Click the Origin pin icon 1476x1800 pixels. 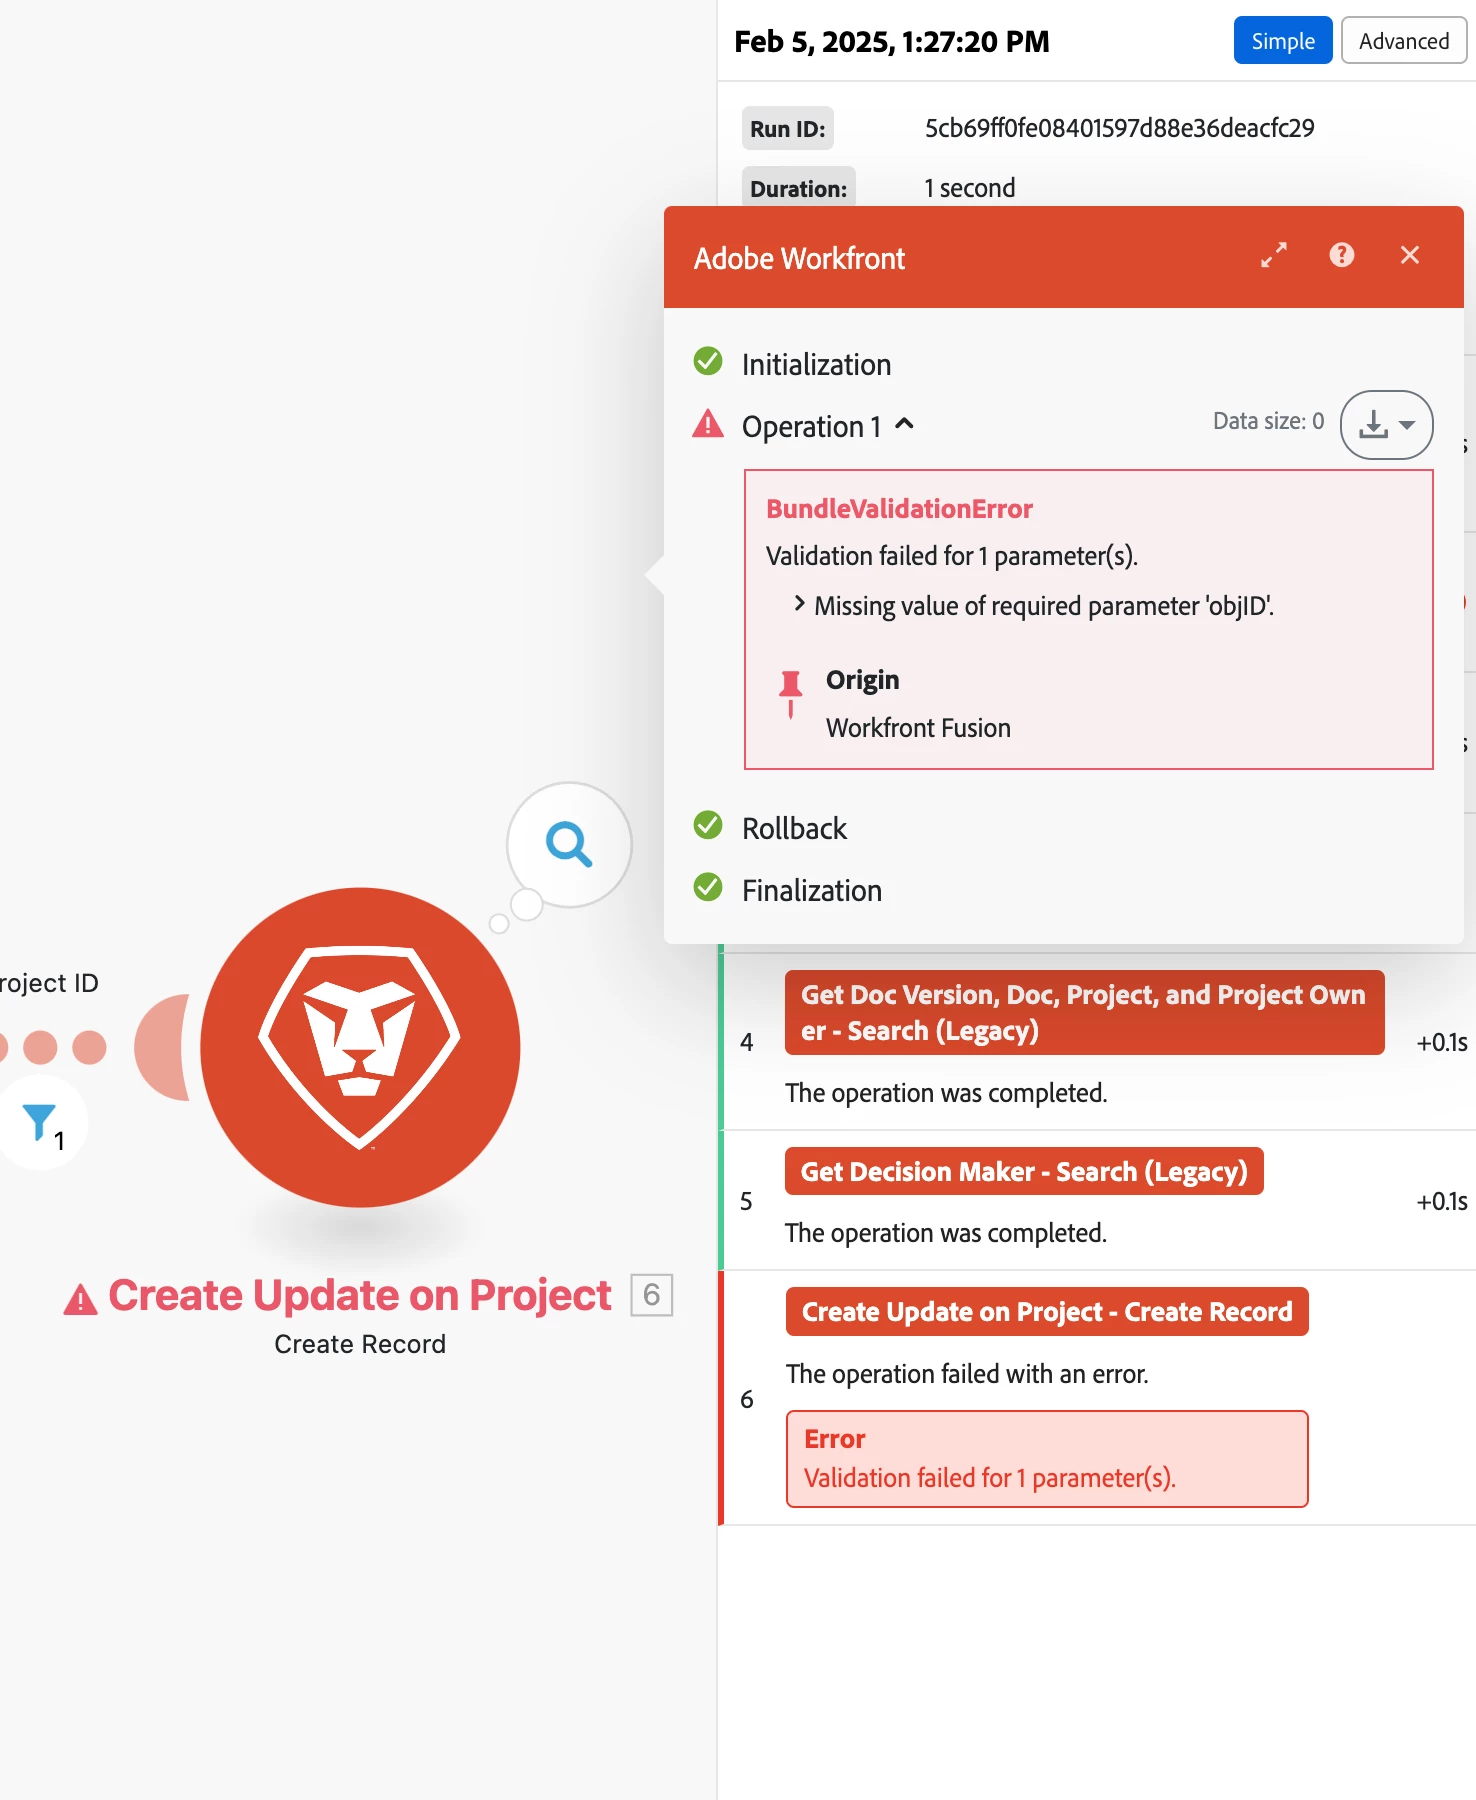[x=791, y=694]
